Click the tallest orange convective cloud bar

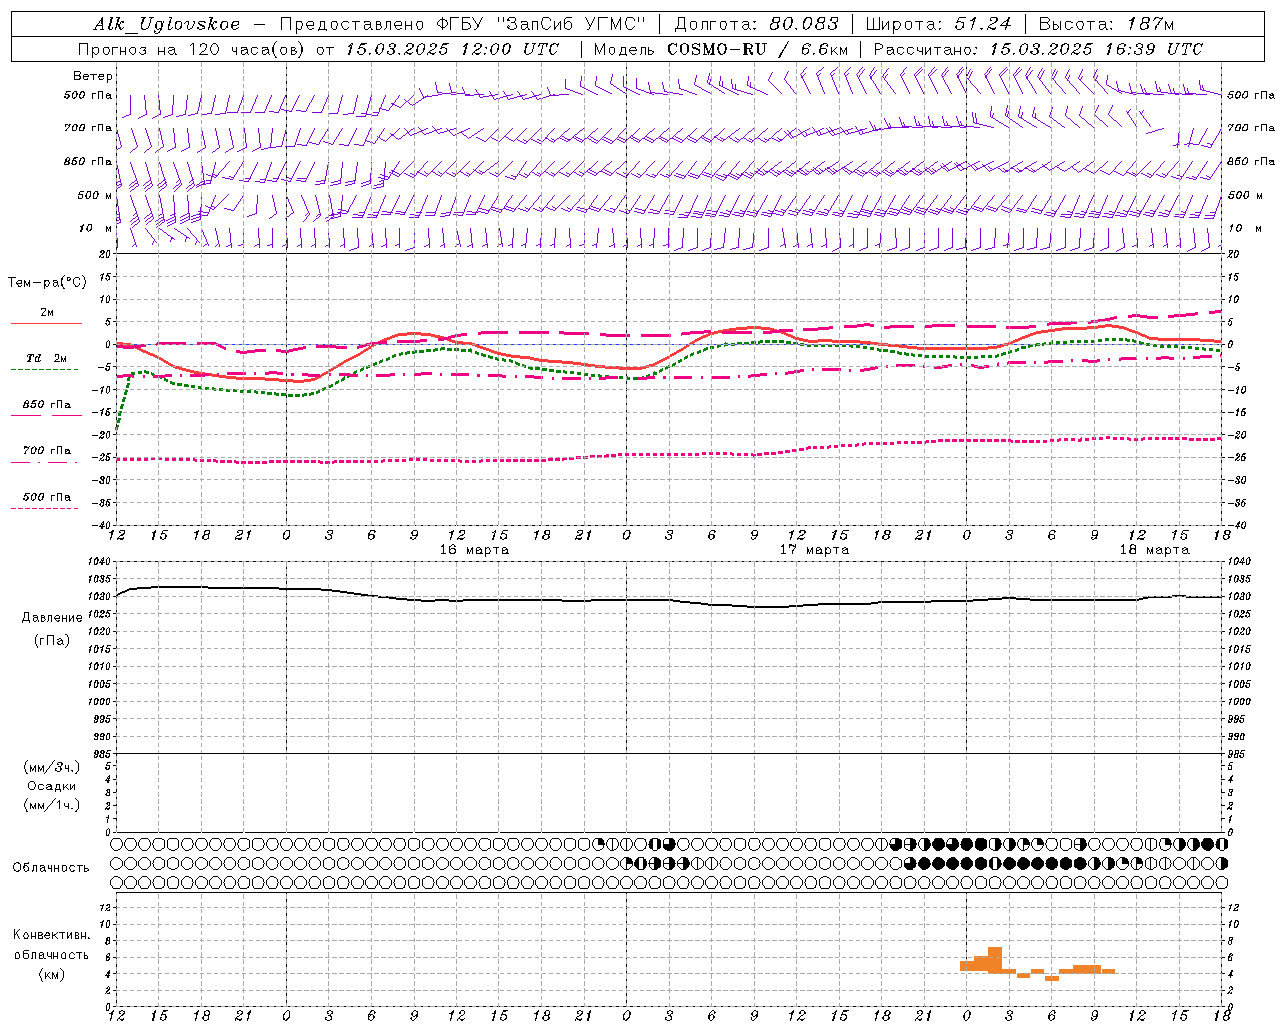tap(995, 960)
